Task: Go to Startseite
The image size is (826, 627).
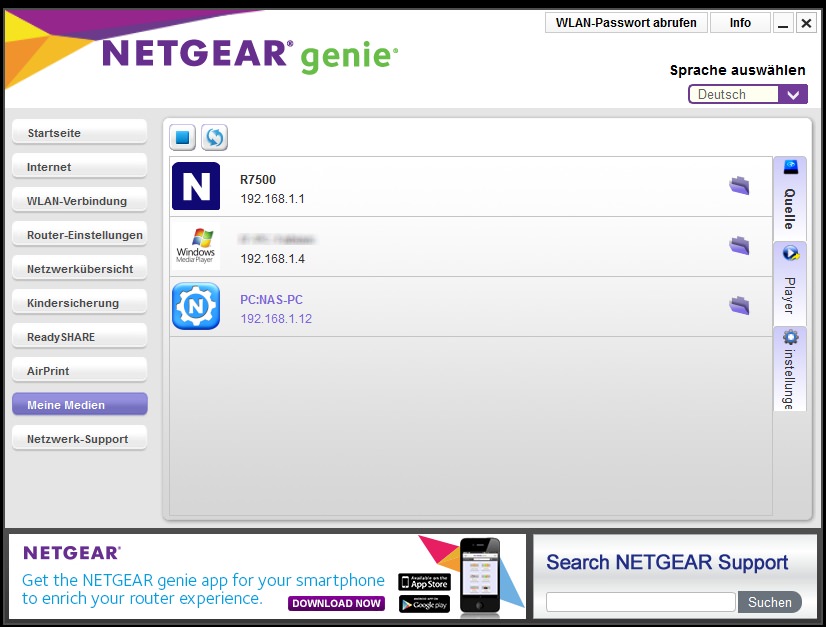Action: coord(80,133)
